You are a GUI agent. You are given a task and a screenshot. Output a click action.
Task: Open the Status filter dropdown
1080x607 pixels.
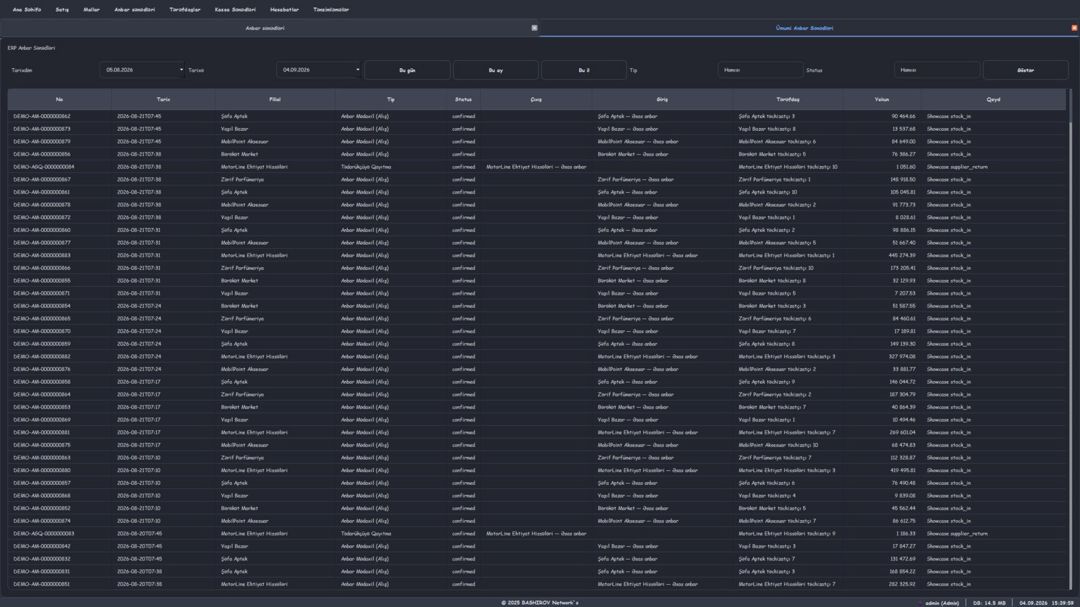coord(937,70)
